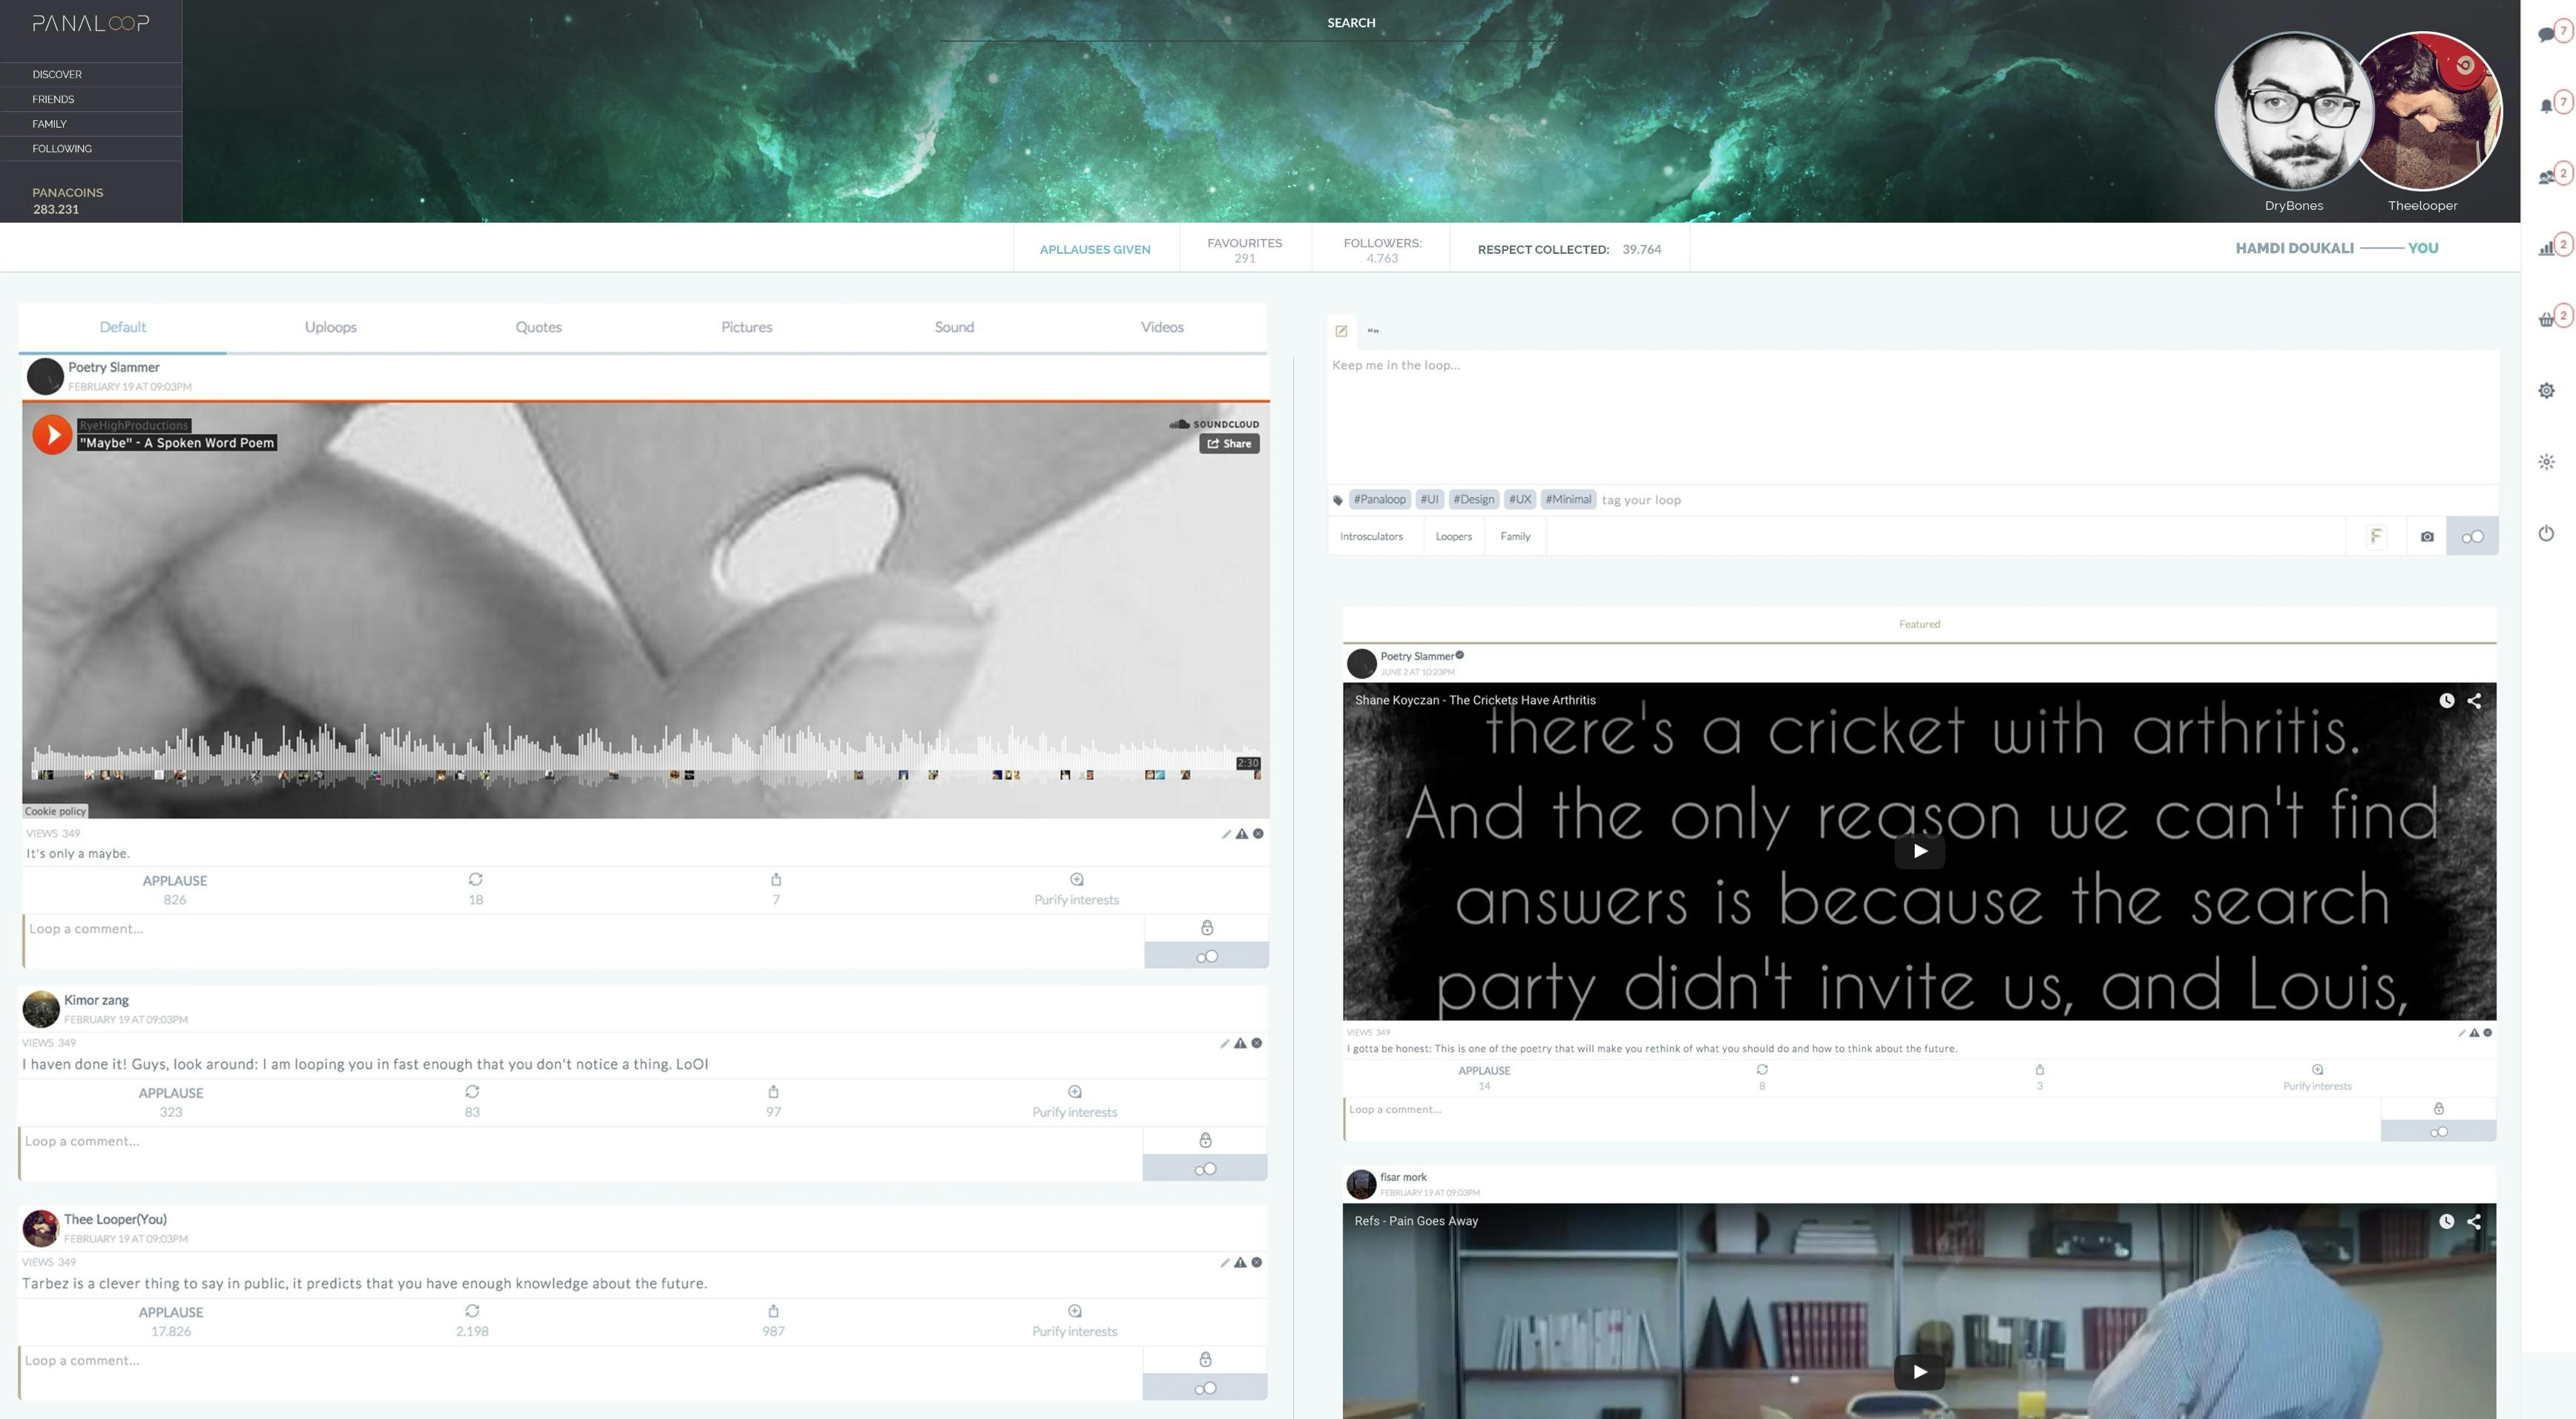
Task: Switch to the Uploops tab
Action: click(330, 327)
